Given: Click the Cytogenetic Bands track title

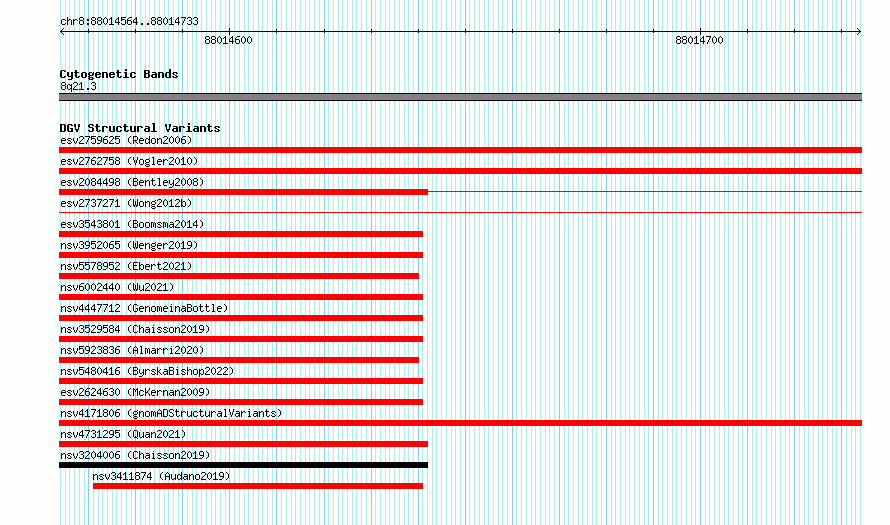Looking at the screenshot, I should pyautogui.click(x=119, y=74).
